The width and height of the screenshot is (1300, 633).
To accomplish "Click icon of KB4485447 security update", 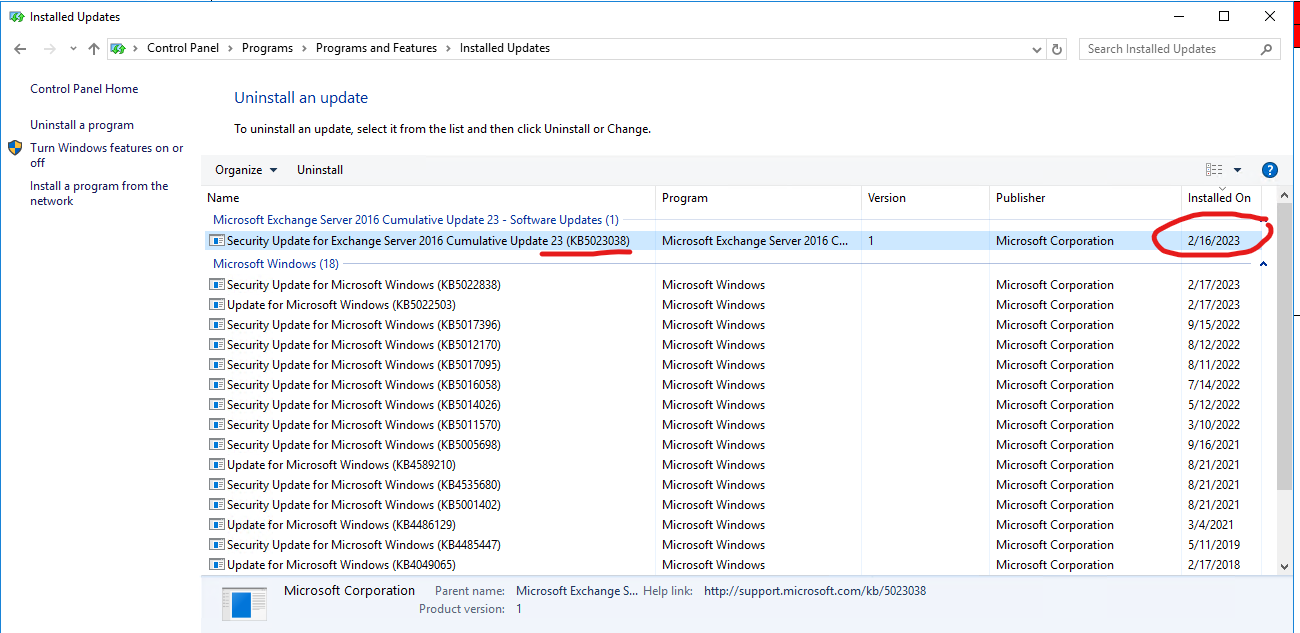I will (x=217, y=545).
